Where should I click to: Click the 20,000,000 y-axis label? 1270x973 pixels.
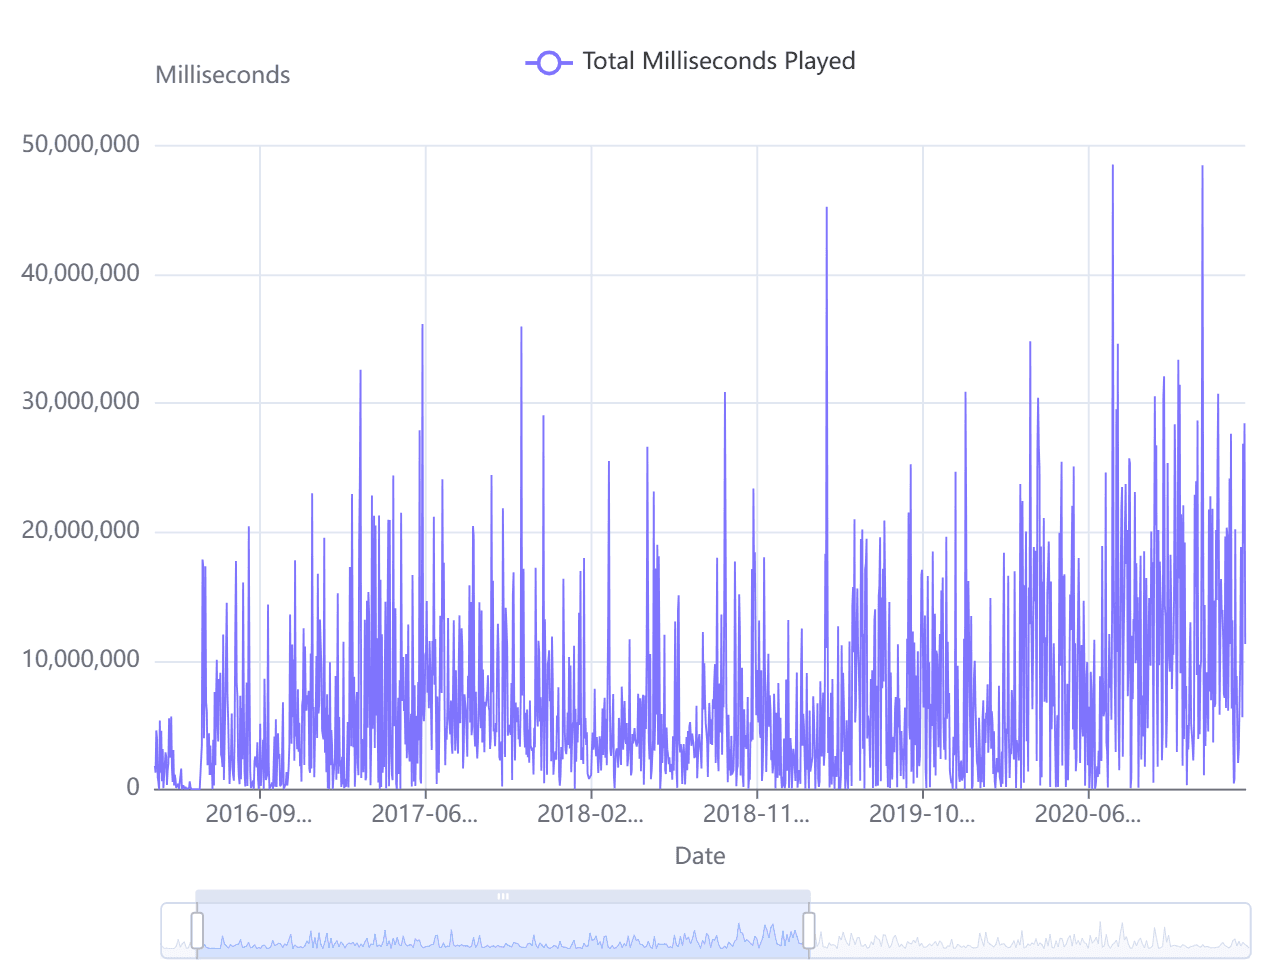[x=81, y=531]
